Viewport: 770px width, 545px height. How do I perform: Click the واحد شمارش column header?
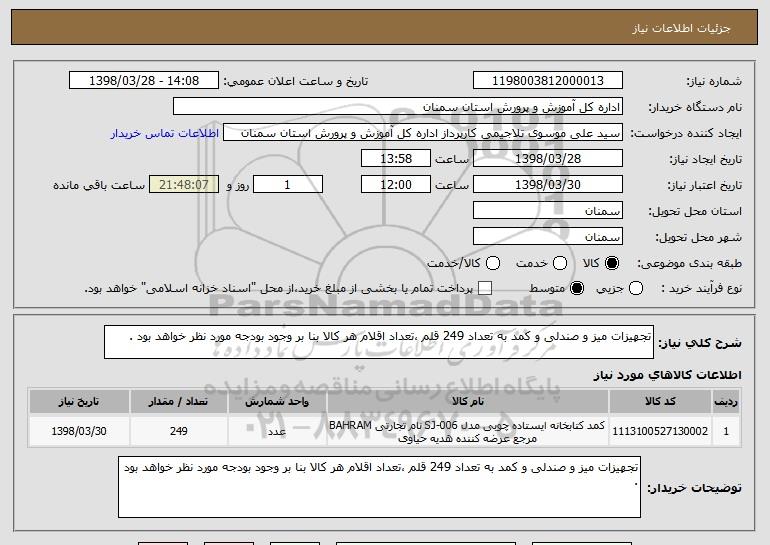[x=277, y=402]
